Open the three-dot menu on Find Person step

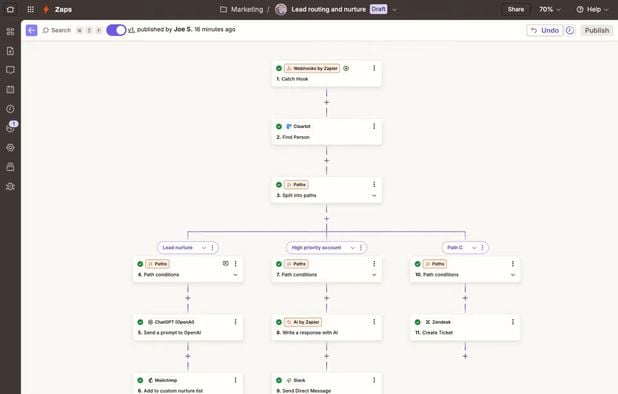tap(374, 126)
